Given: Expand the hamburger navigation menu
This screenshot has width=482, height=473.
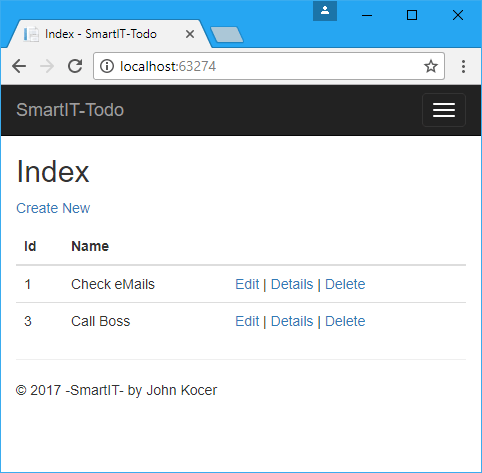Looking at the screenshot, I should pos(444,110).
